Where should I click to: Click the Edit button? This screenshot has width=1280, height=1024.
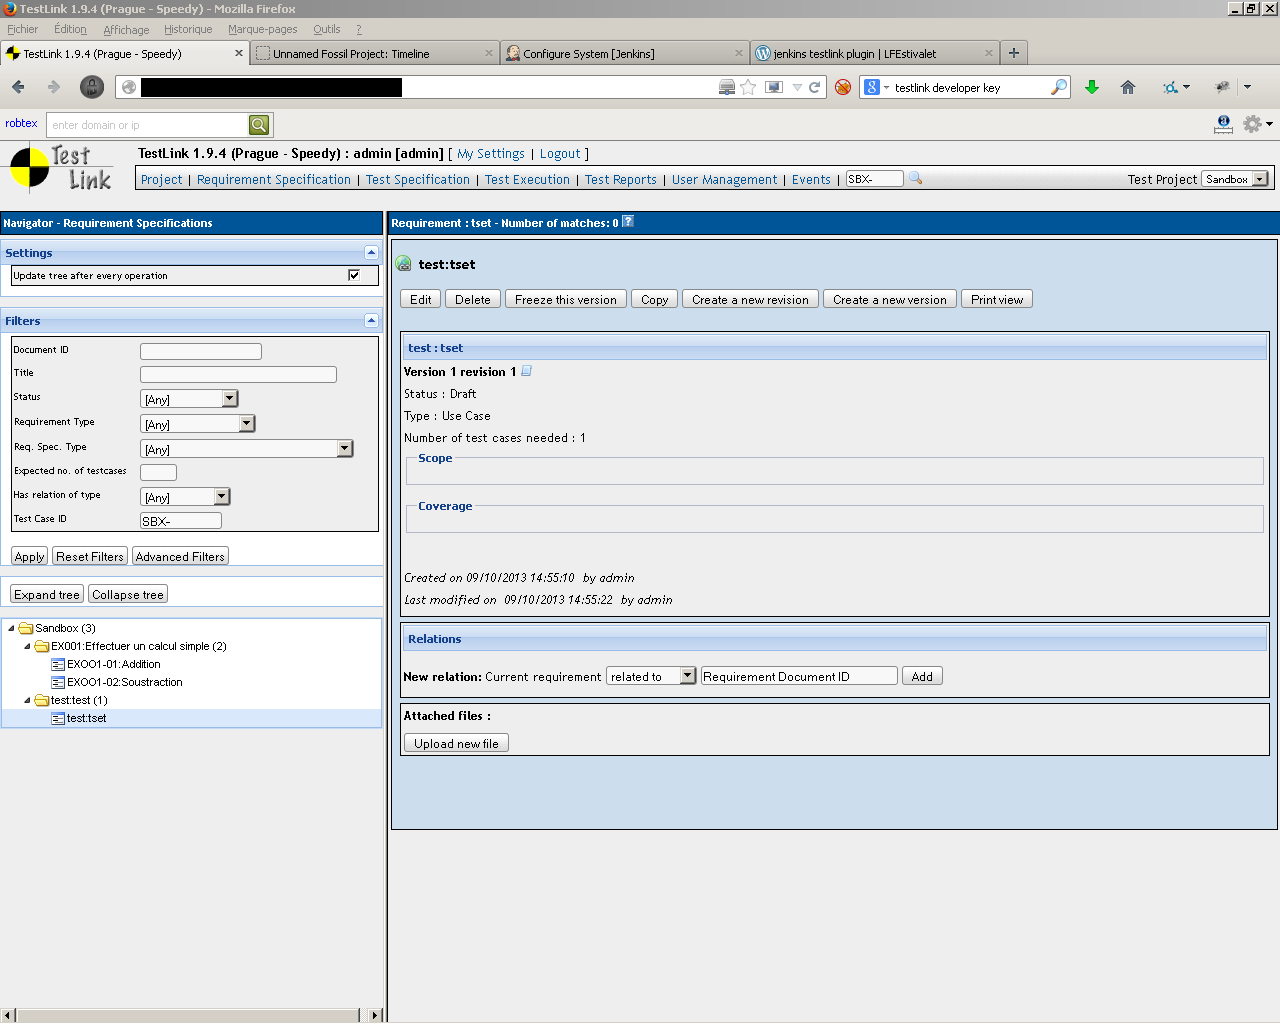[421, 299]
